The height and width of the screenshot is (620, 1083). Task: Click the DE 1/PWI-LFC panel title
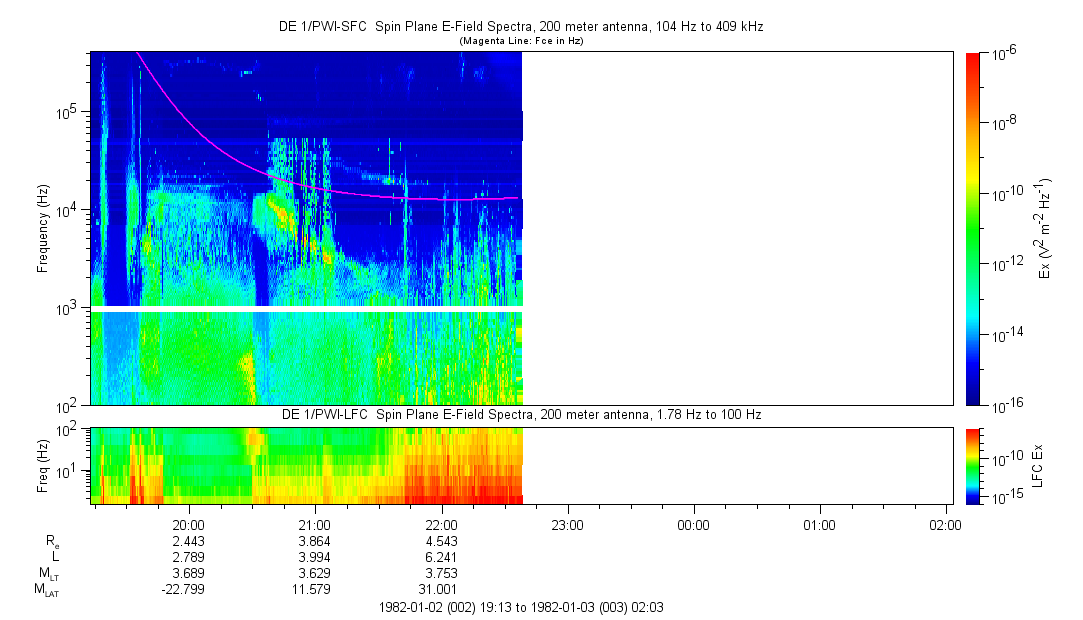coord(521,414)
